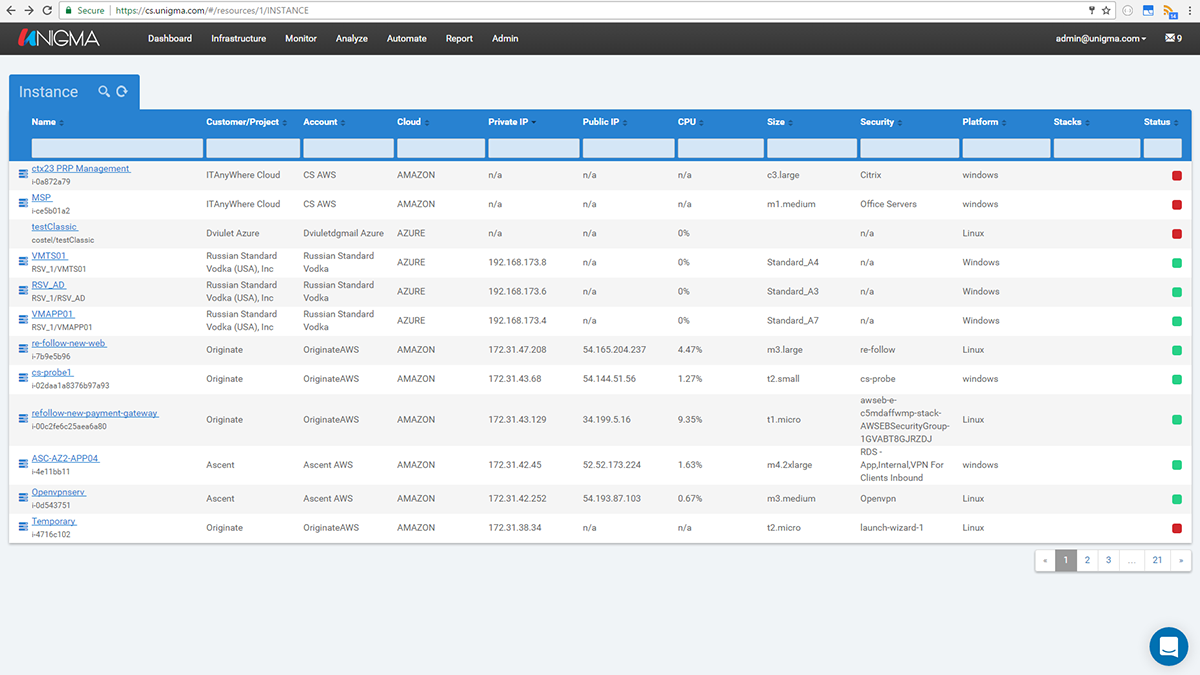Click green status indicator for Openvpnserv
The image size is (1200, 675).
pos(1177,499)
